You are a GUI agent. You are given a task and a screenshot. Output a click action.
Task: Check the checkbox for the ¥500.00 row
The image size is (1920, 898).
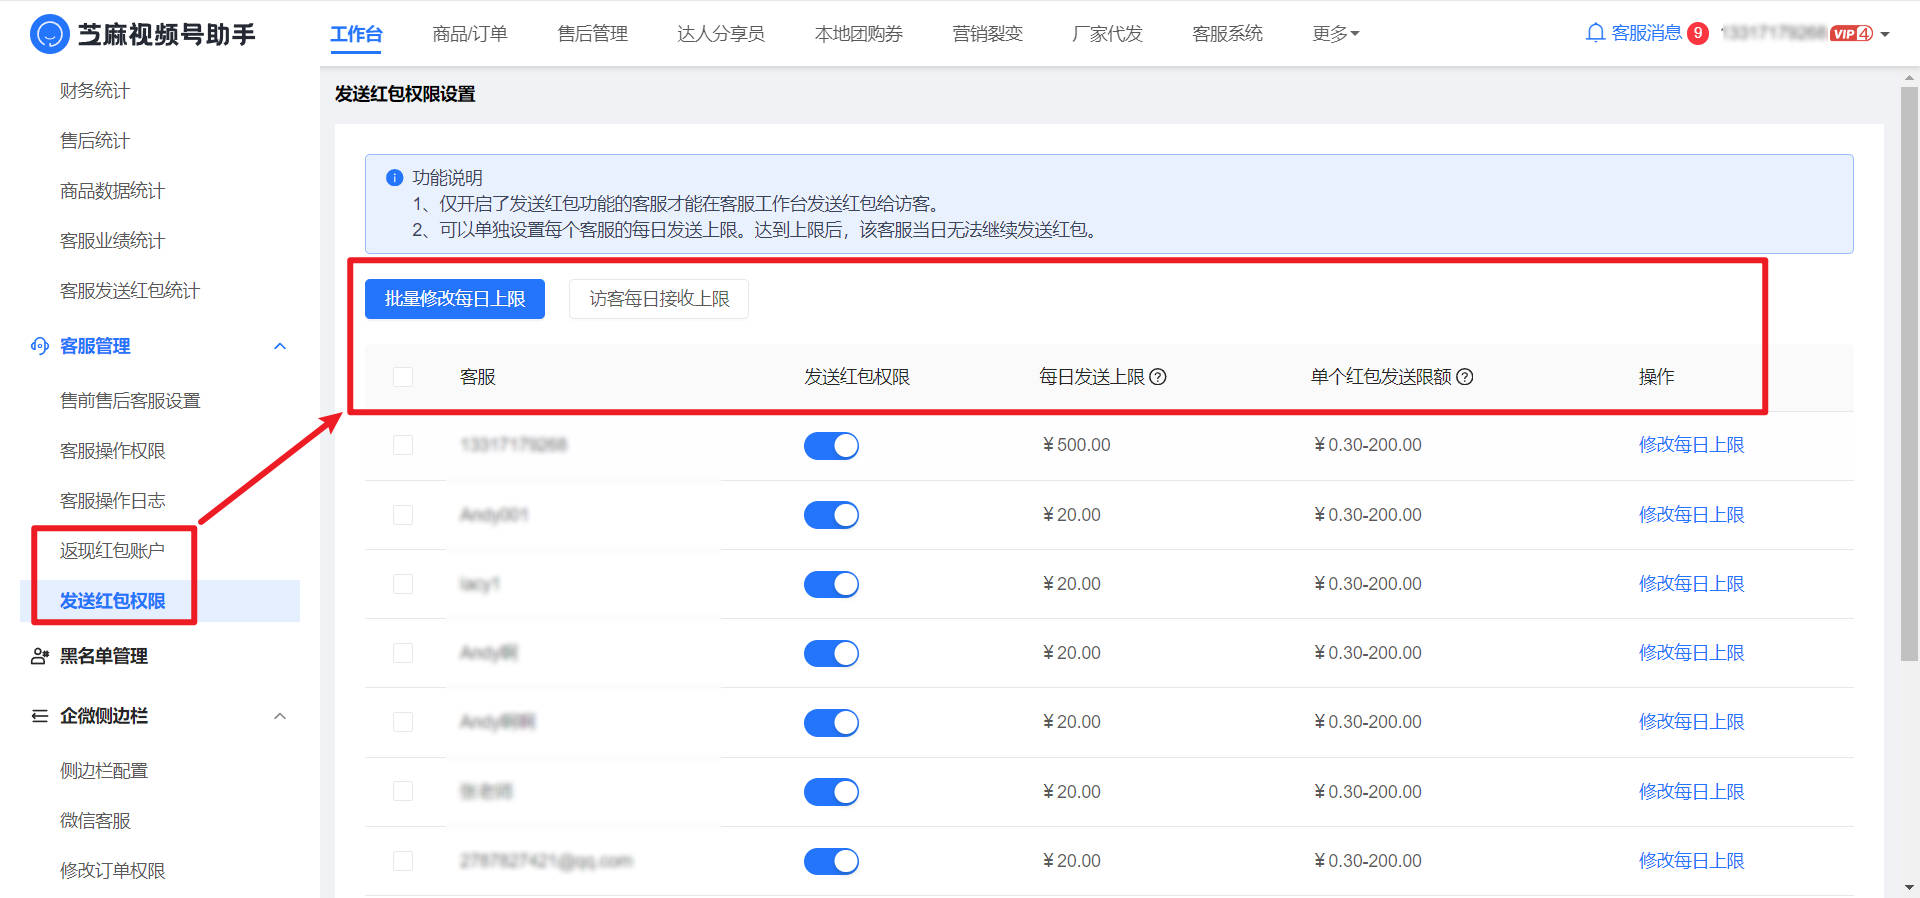pos(403,445)
